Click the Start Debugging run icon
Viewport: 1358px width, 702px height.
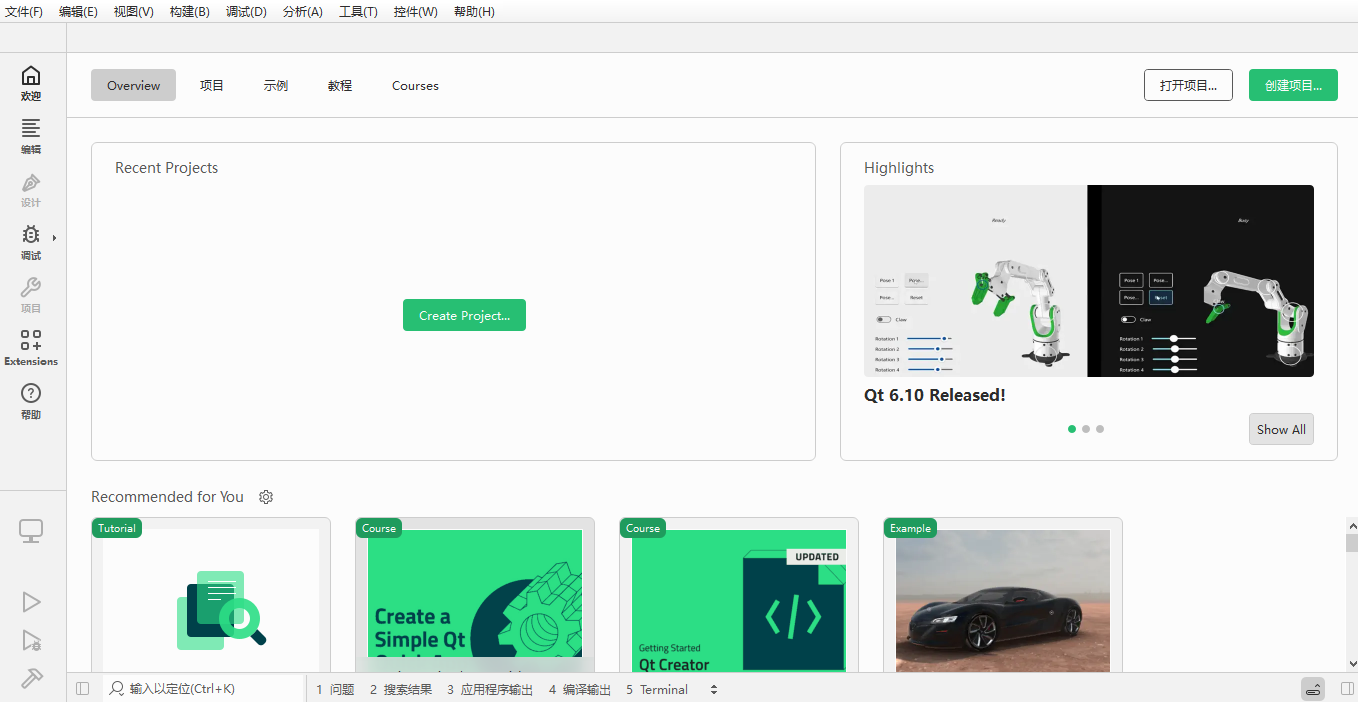31,640
